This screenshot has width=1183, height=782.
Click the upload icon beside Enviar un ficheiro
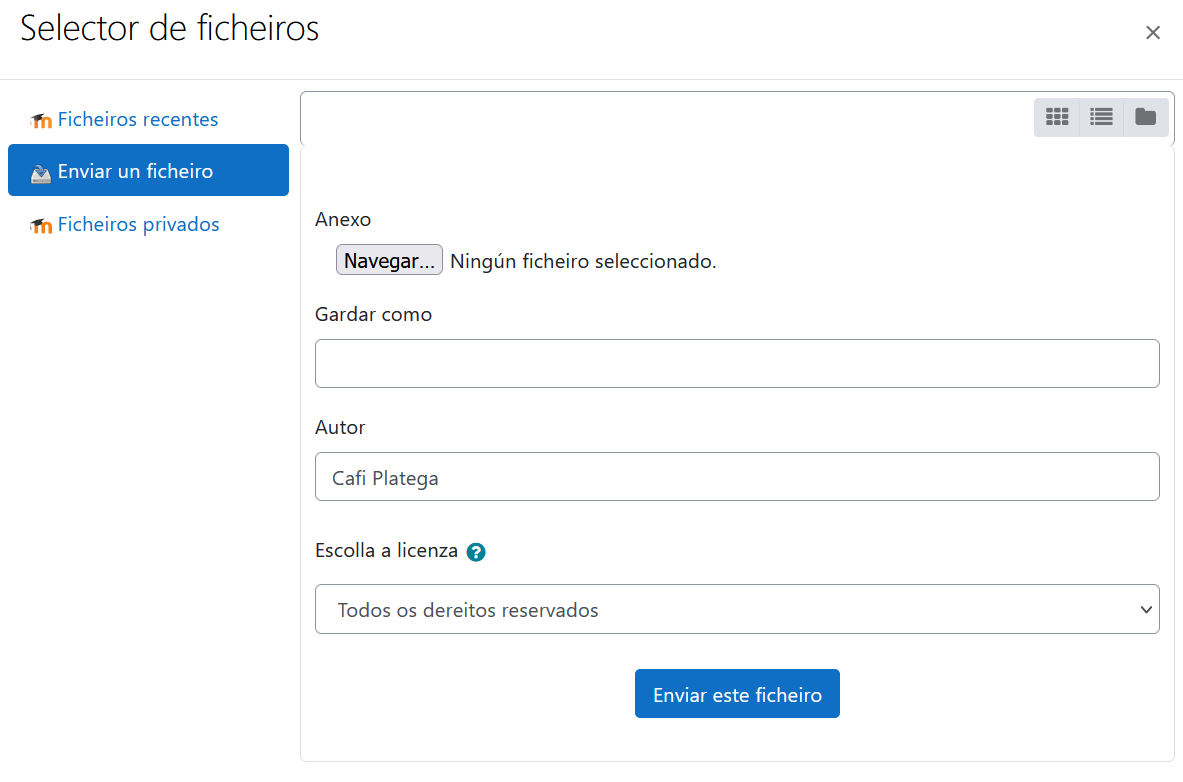coord(41,172)
